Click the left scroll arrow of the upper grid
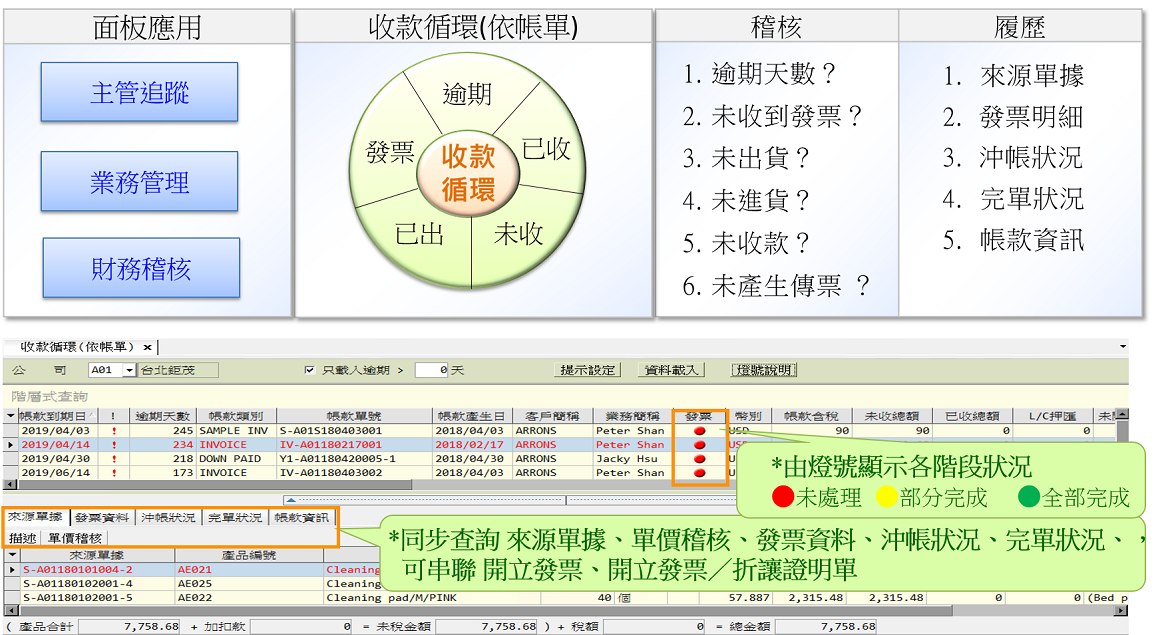This screenshot has height=635, width=1170. (10, 484)
